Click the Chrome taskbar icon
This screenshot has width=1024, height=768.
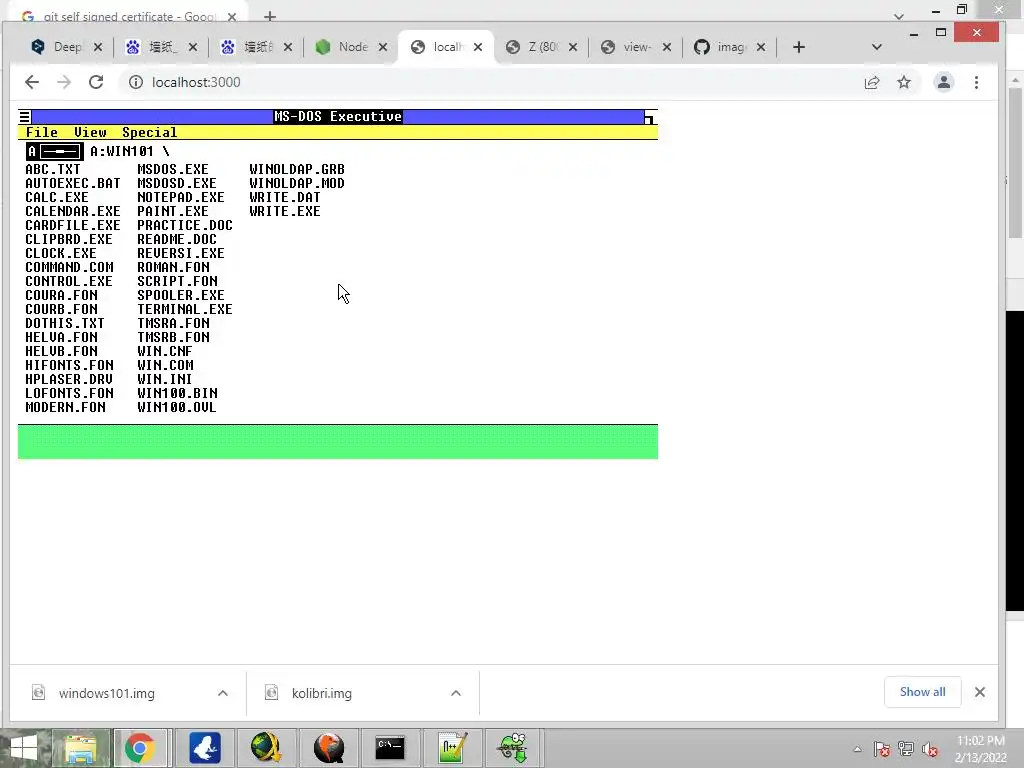140,748
